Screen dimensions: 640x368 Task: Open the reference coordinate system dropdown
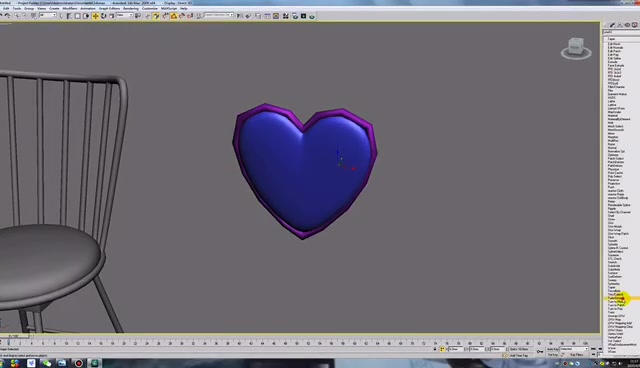tap(125, 15)
